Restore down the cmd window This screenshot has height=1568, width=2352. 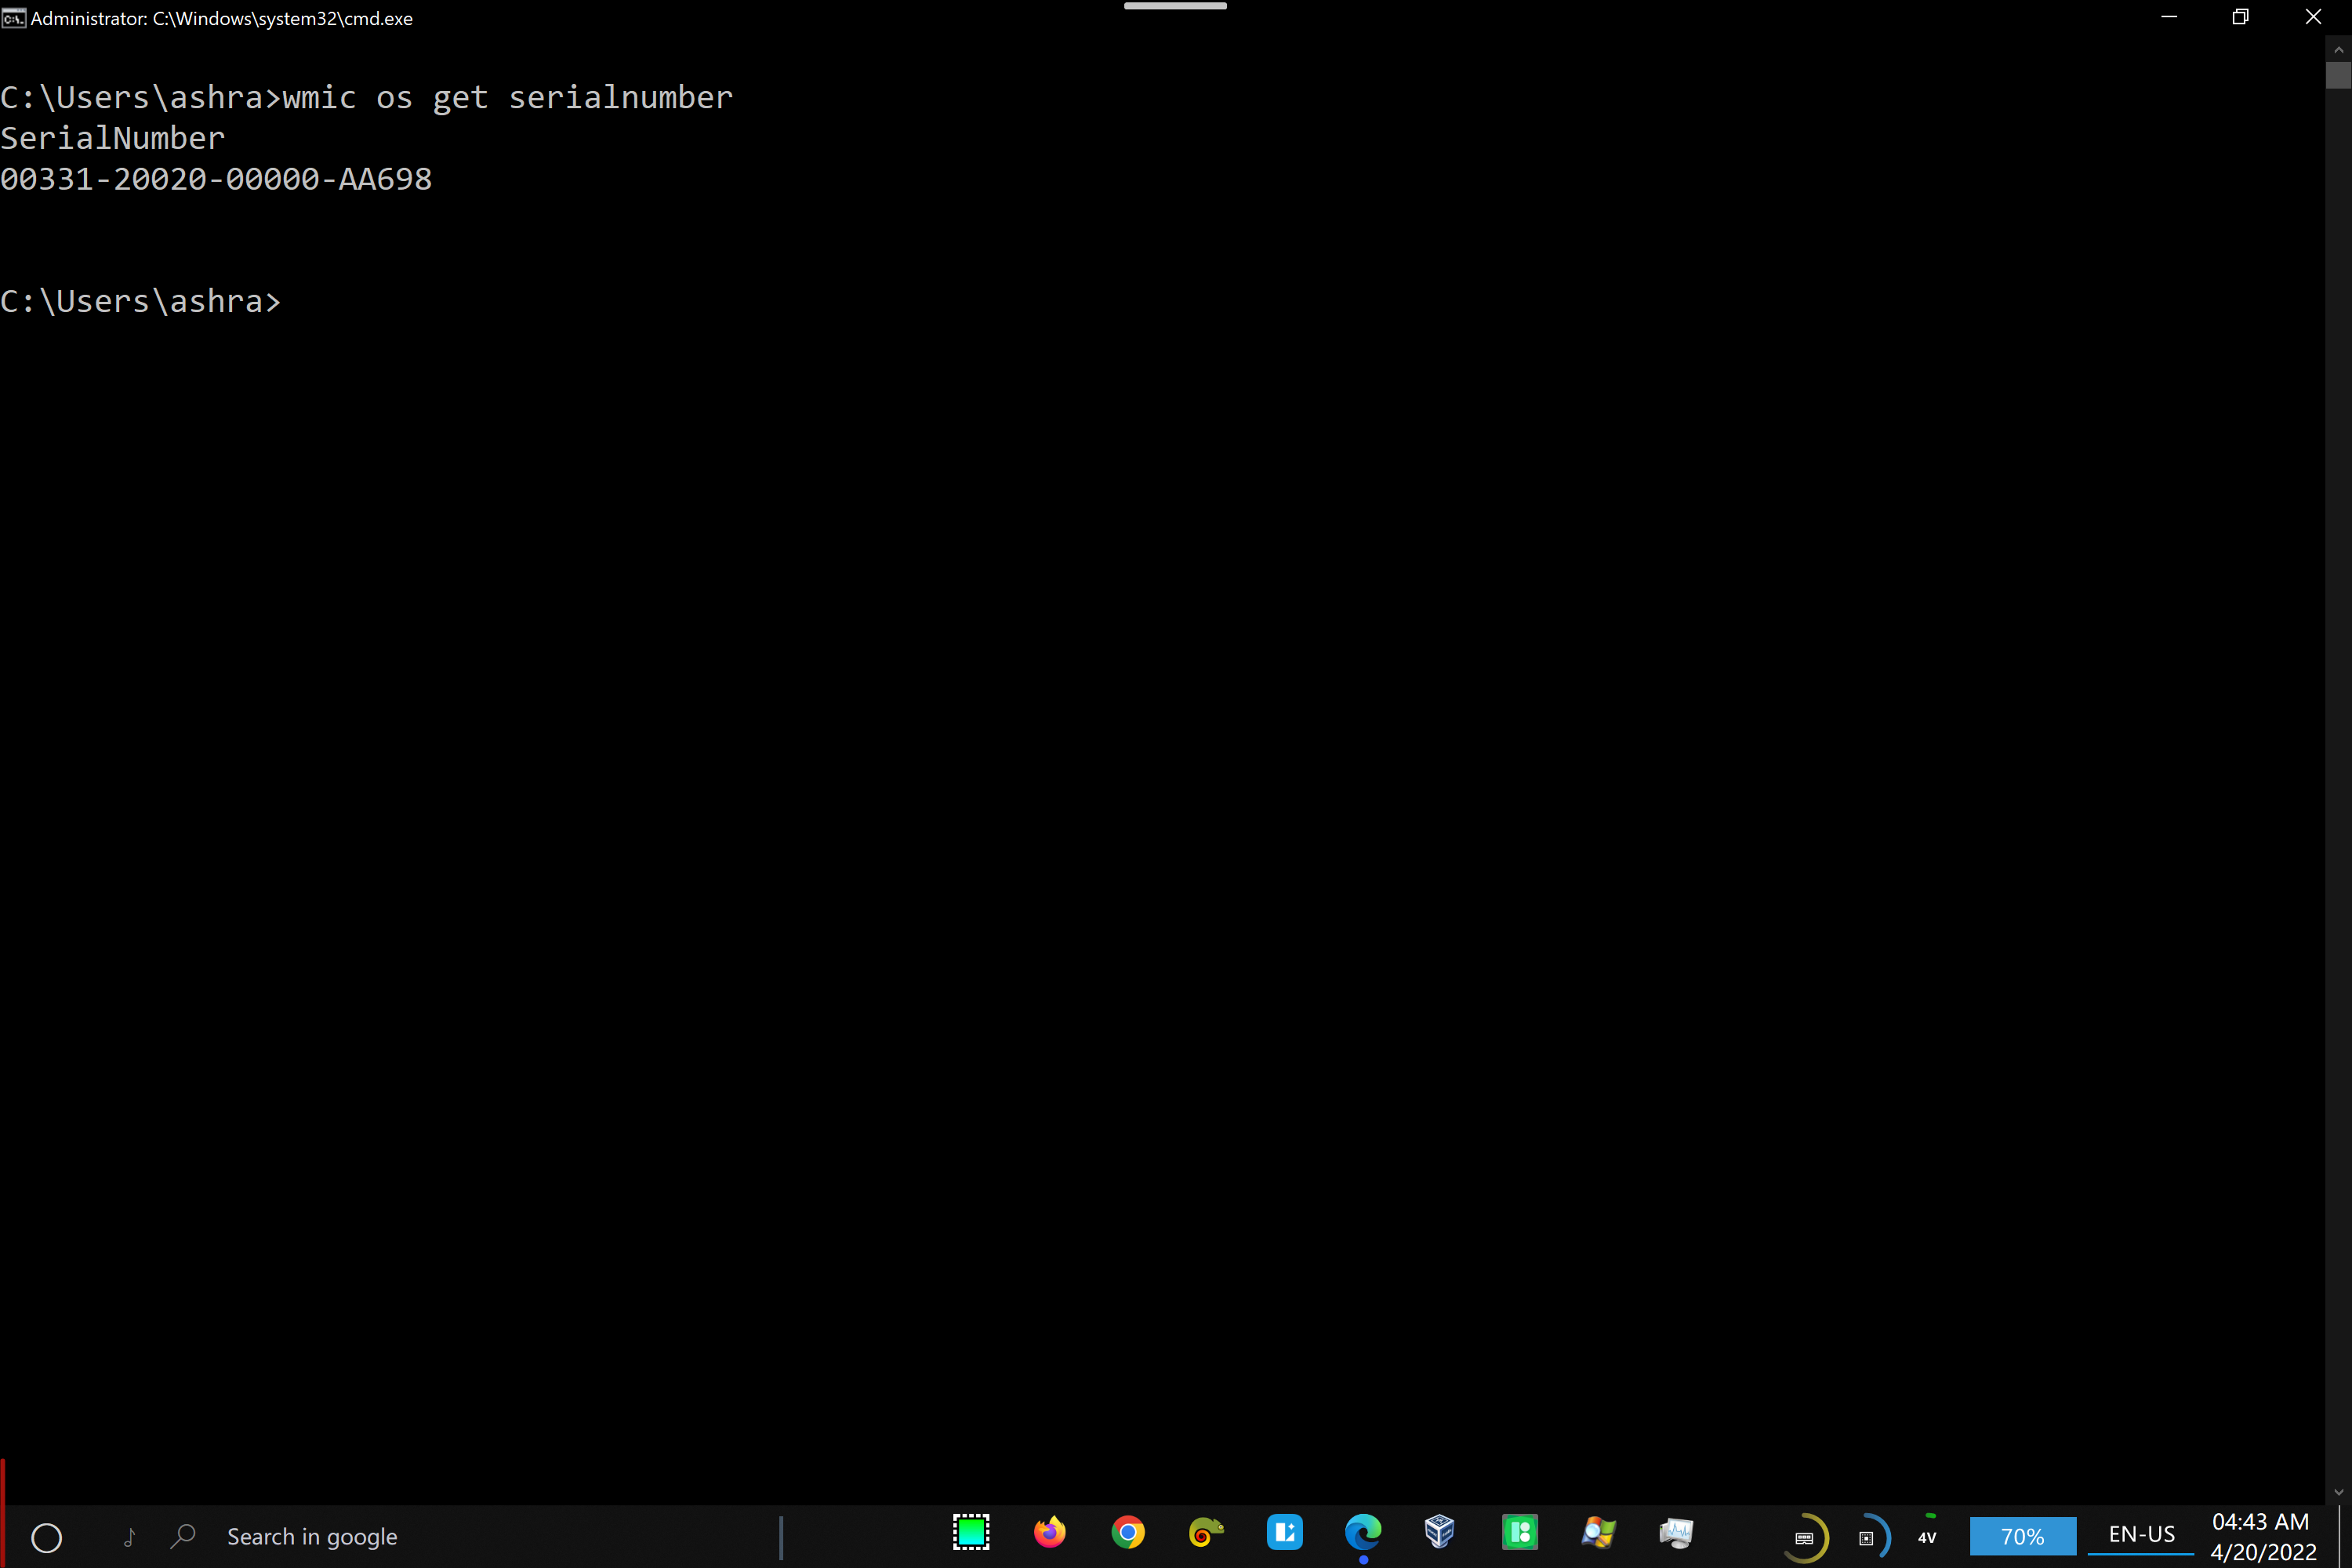pyautogui.click(x=2241, y=17)
